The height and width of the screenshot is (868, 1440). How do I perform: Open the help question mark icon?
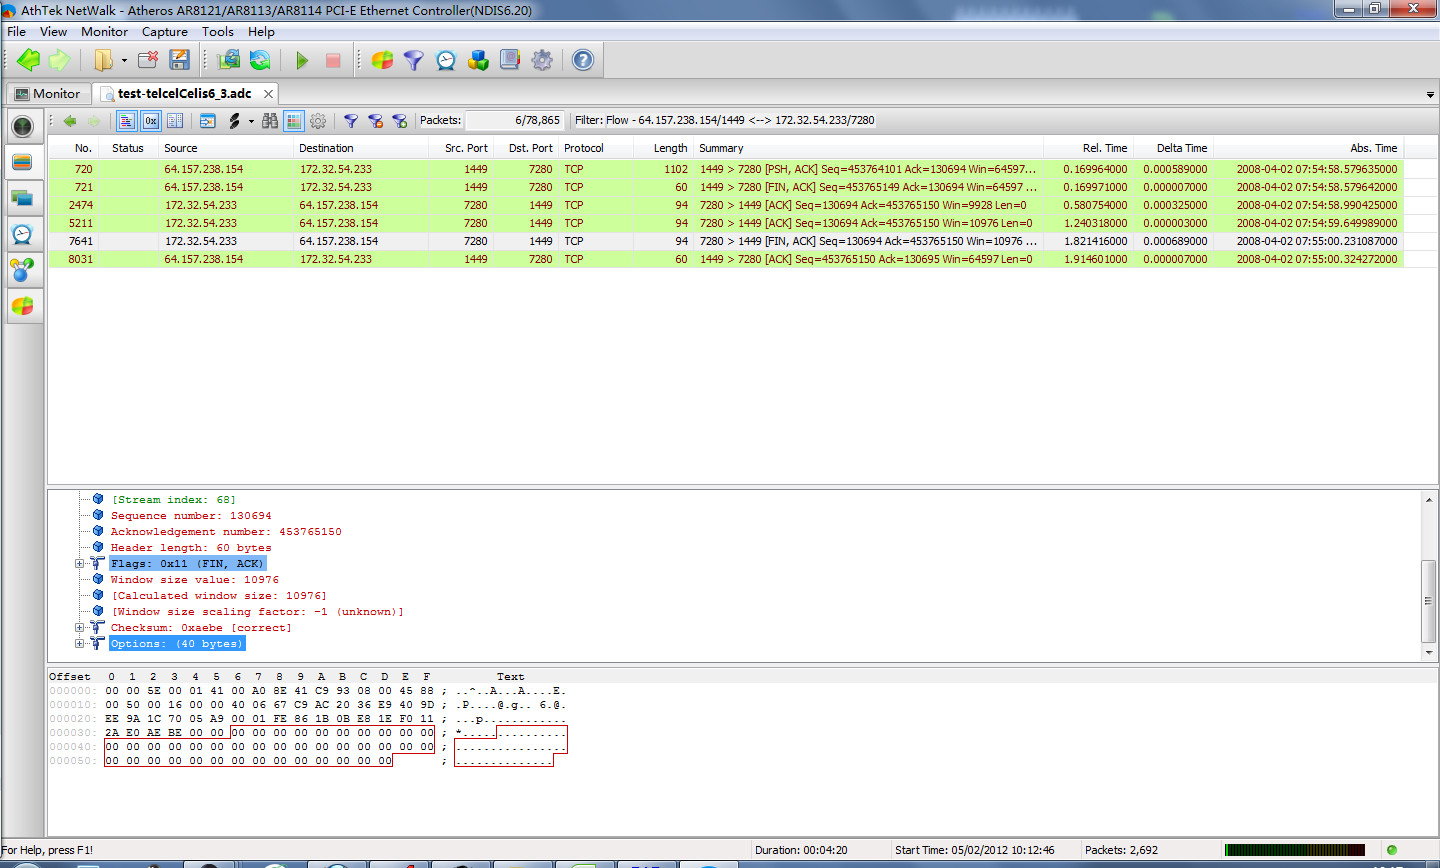pos(583,61)
